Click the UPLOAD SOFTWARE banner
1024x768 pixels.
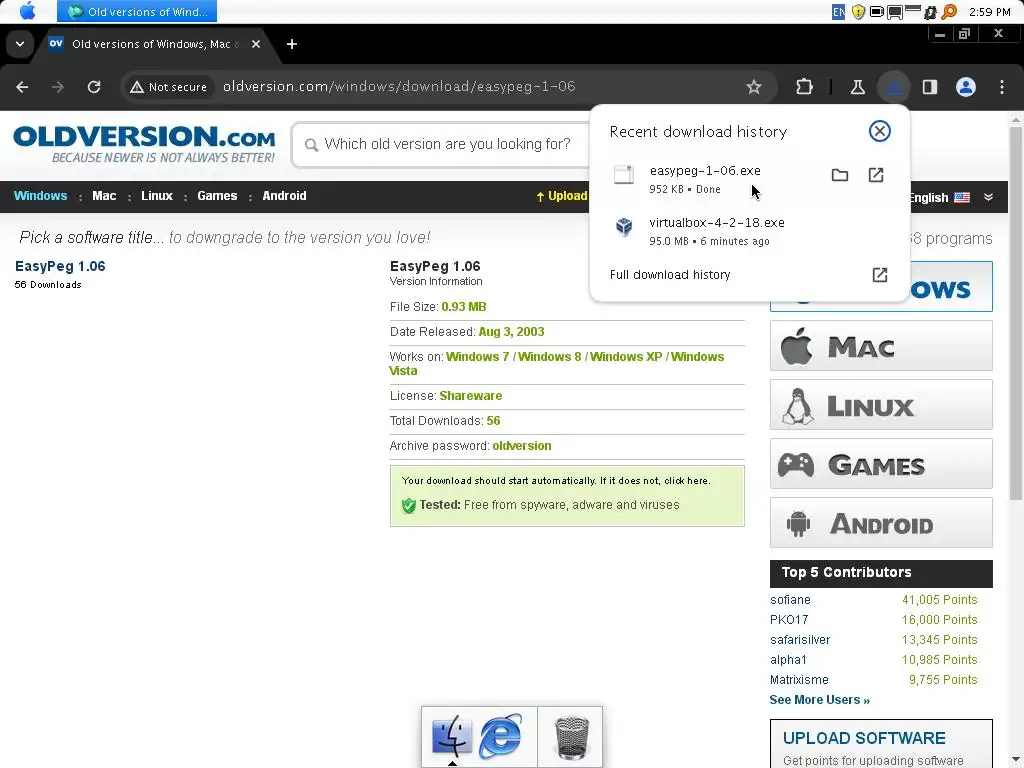coord(881,744)
